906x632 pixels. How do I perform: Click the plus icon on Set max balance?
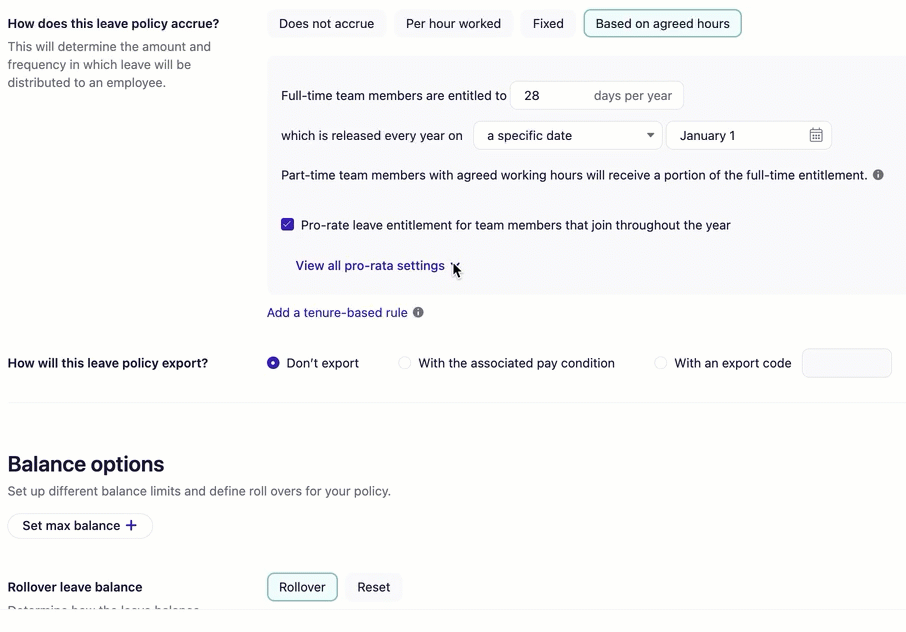(131, 526)
